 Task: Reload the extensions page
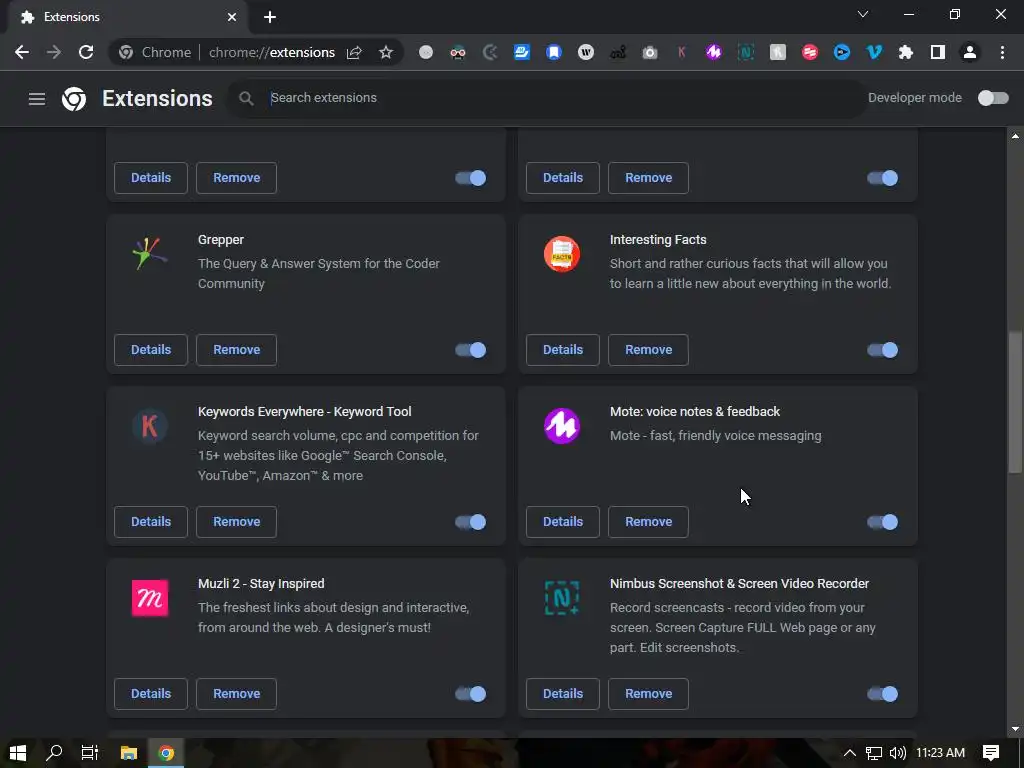coord(86,52)
